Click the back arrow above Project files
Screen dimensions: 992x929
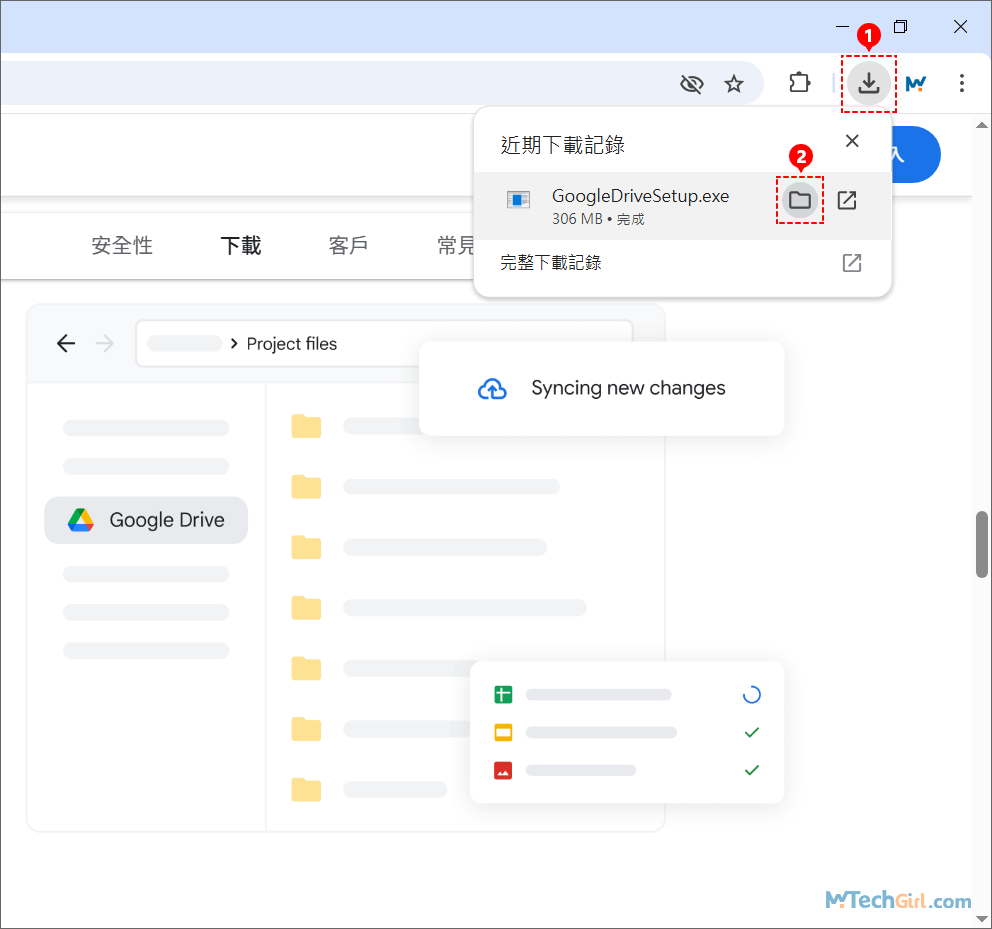click(x=65, y=343)
